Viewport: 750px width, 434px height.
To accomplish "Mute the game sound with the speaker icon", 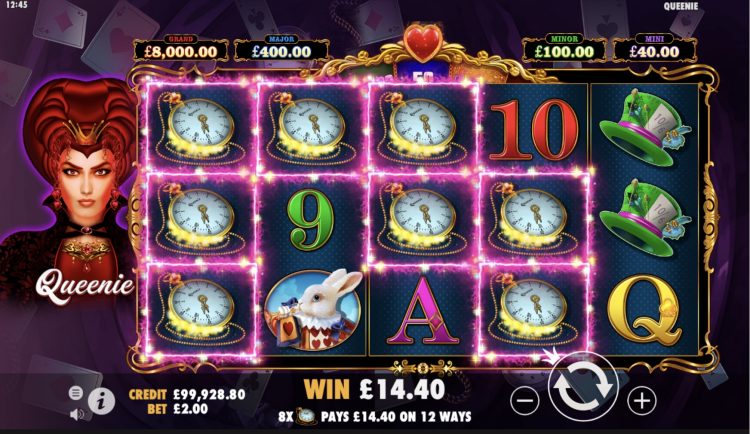I will pyautogui.click(x=77, y=414).
